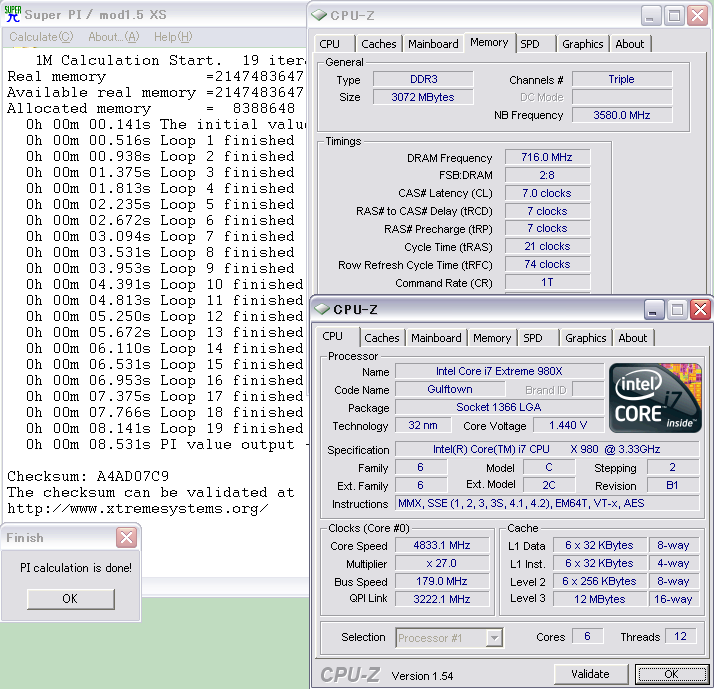
Task: Click OK button in CPU-Z window
Action: click(x=672, y=674)
